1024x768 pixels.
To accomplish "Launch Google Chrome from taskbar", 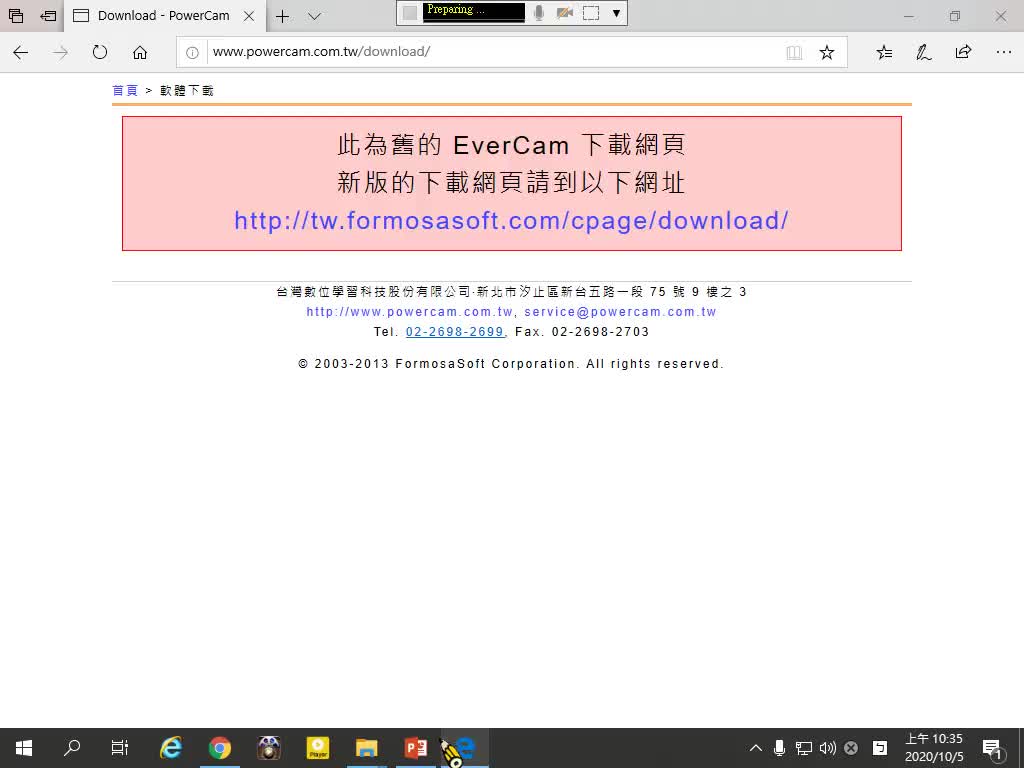I will point(220,748).
